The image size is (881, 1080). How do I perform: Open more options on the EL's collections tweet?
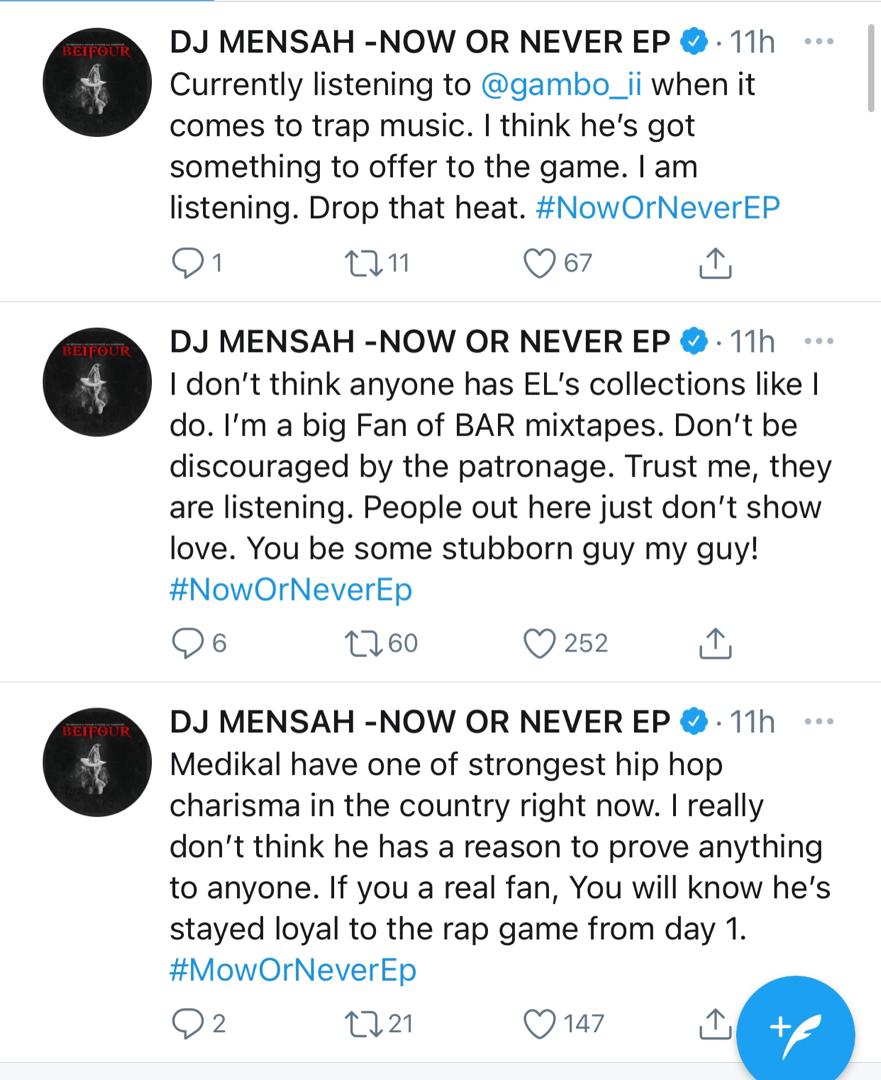tap(819, 342)
